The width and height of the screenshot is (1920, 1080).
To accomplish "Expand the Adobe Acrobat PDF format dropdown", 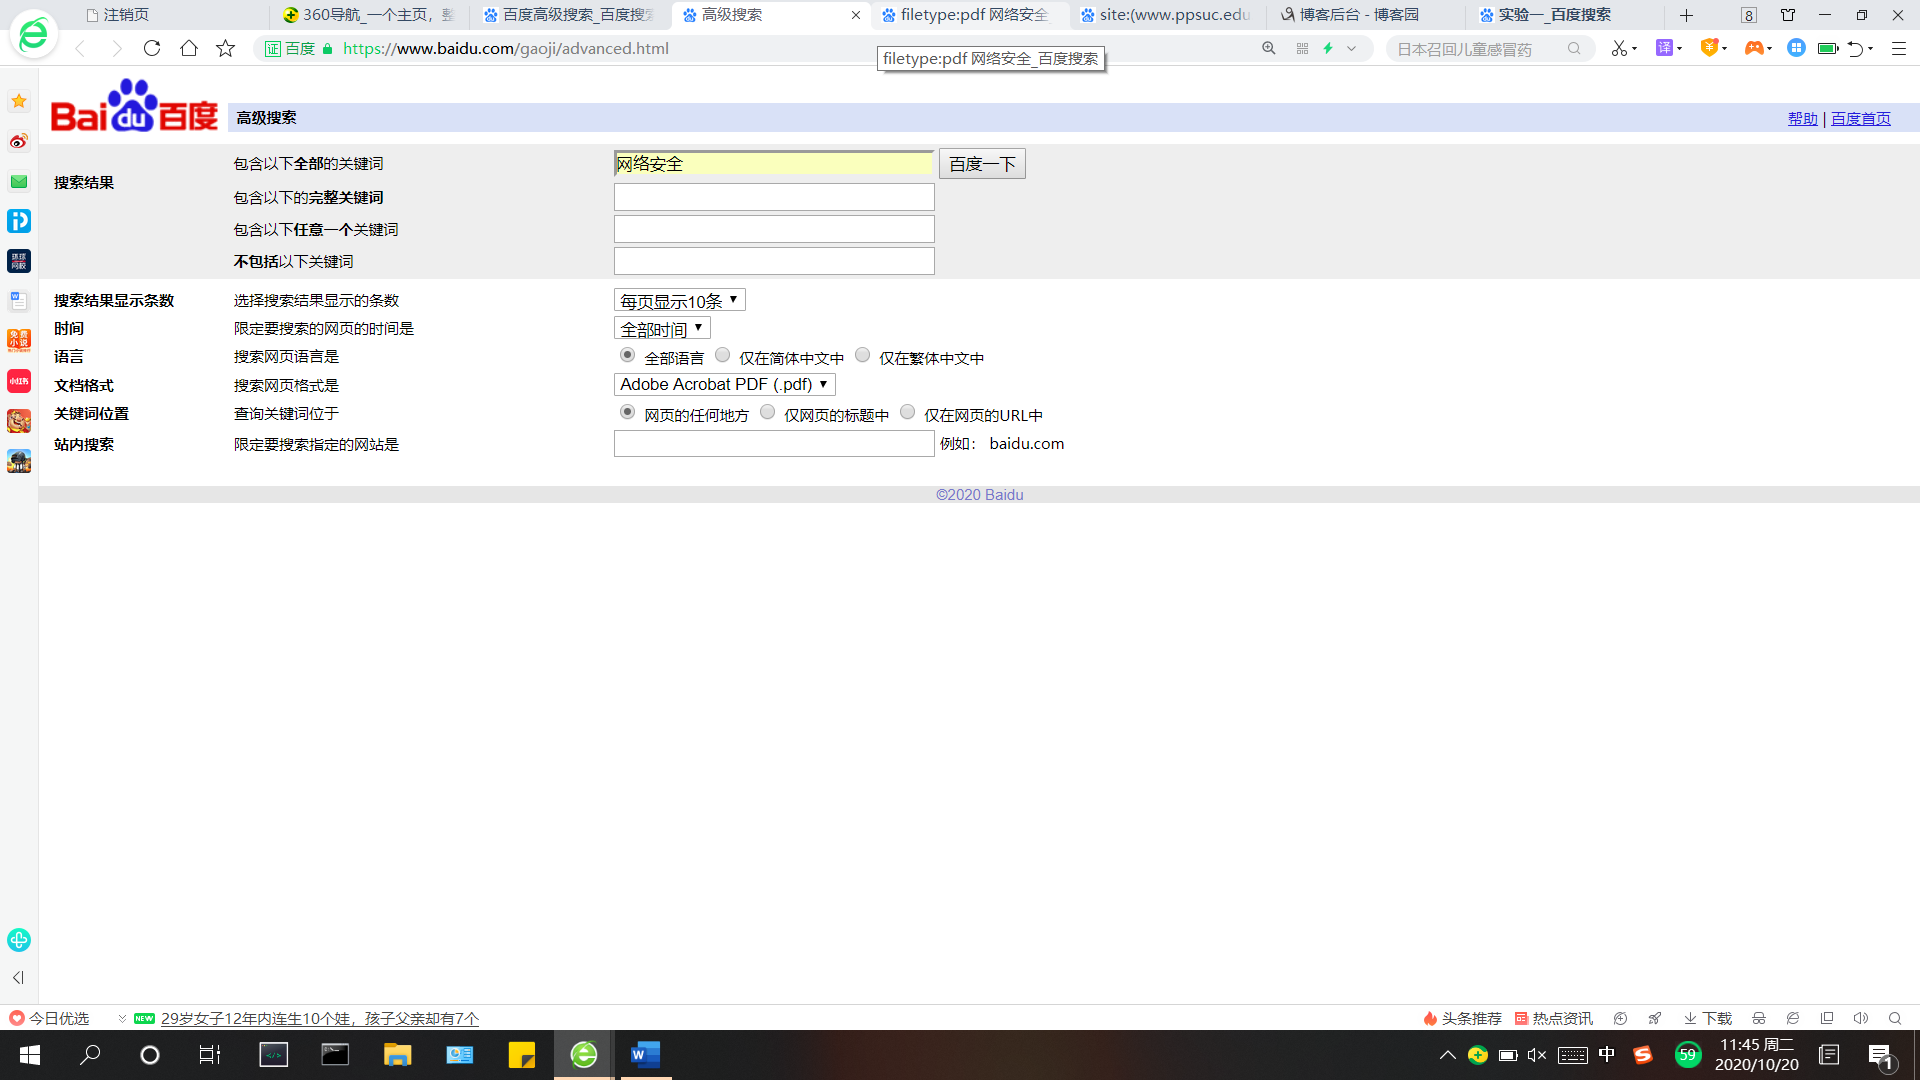I will (724, 385).
